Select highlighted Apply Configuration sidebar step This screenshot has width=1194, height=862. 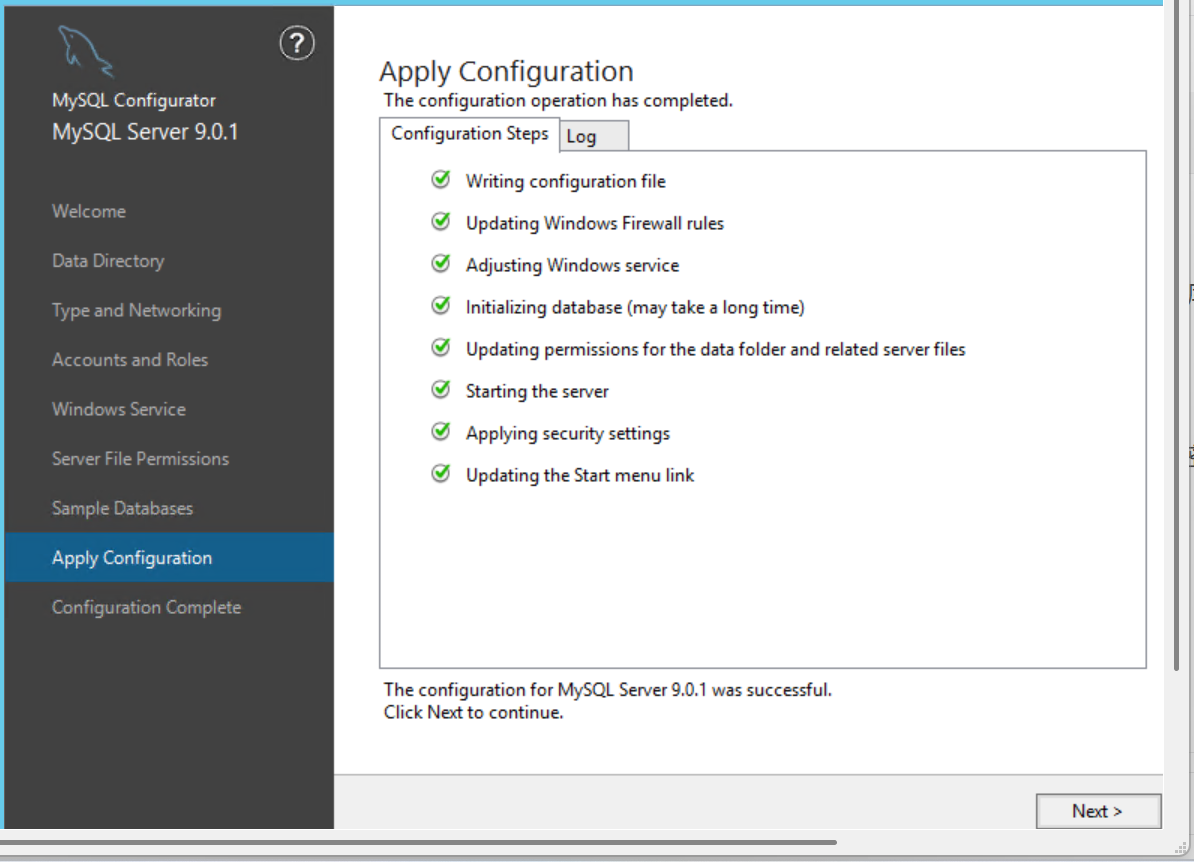click(x=169, y=557)
